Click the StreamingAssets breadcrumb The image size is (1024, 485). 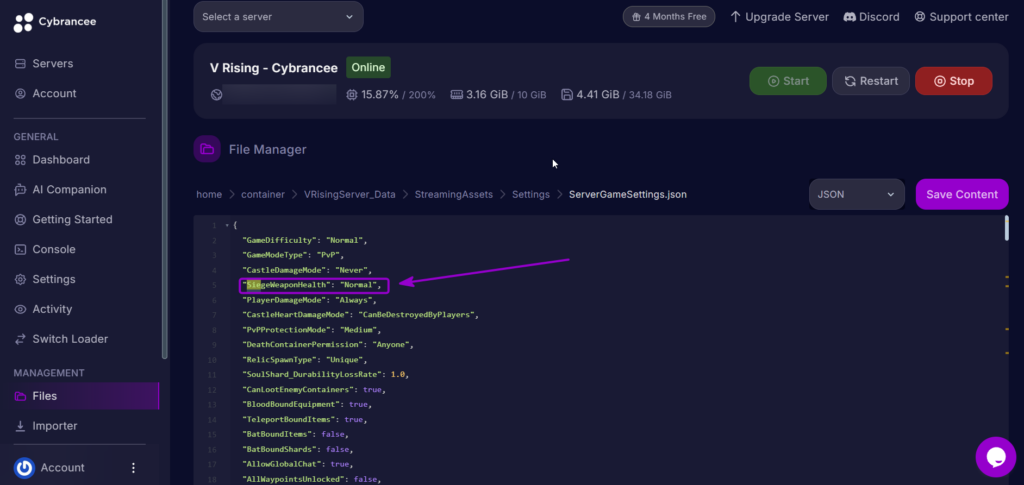coord(454,195)
